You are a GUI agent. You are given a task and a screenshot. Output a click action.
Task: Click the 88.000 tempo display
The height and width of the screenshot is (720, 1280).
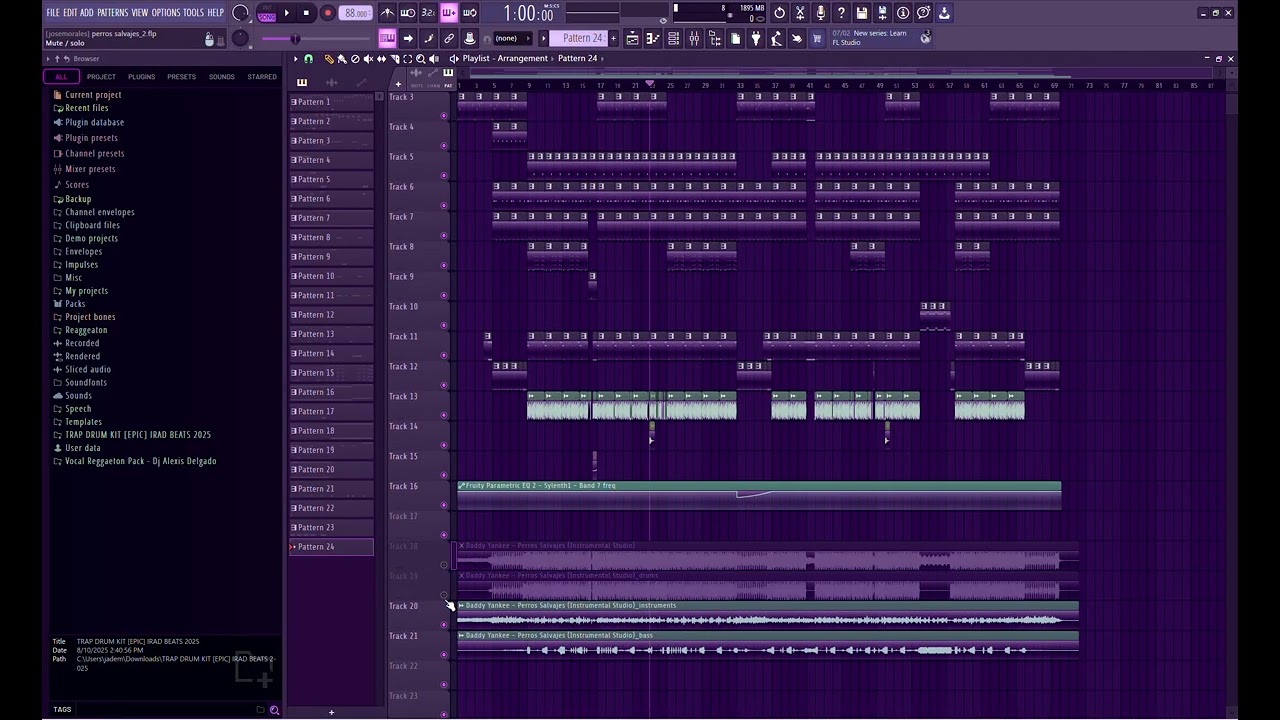point(356,13)
